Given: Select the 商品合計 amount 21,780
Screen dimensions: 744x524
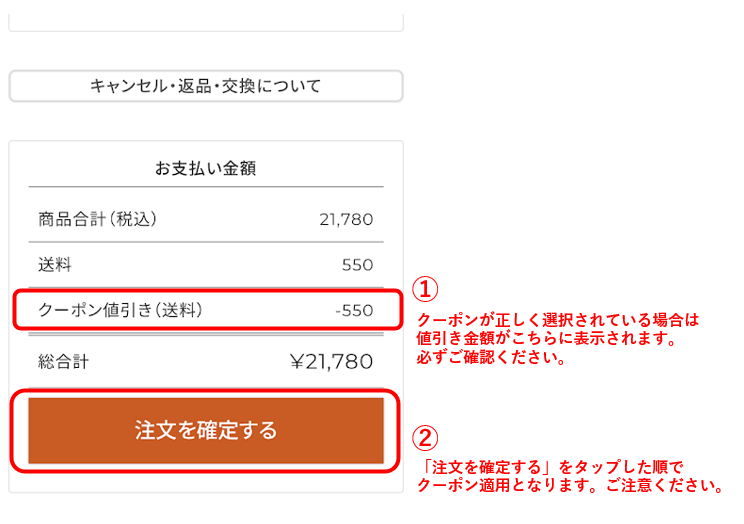Looking at the screenshot, I should pyautogui.click(x=346, y=219).
